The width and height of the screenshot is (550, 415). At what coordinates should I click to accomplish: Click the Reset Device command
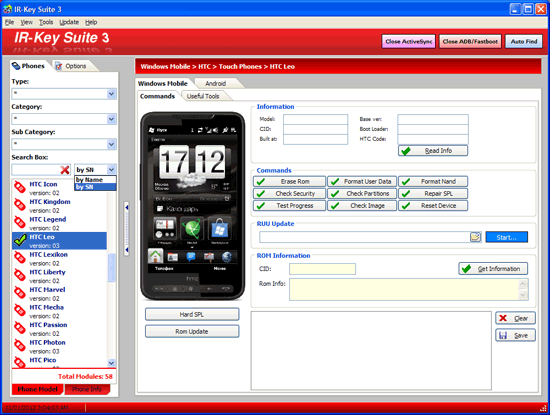433,206
